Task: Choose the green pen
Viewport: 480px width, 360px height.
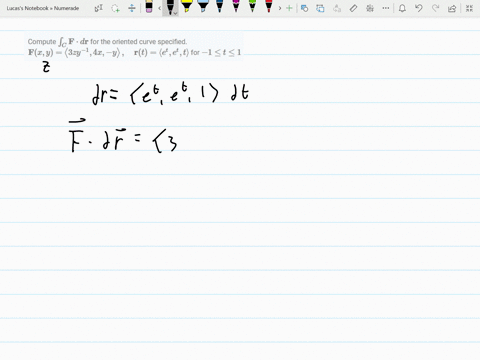Action: tap(252, 7)
